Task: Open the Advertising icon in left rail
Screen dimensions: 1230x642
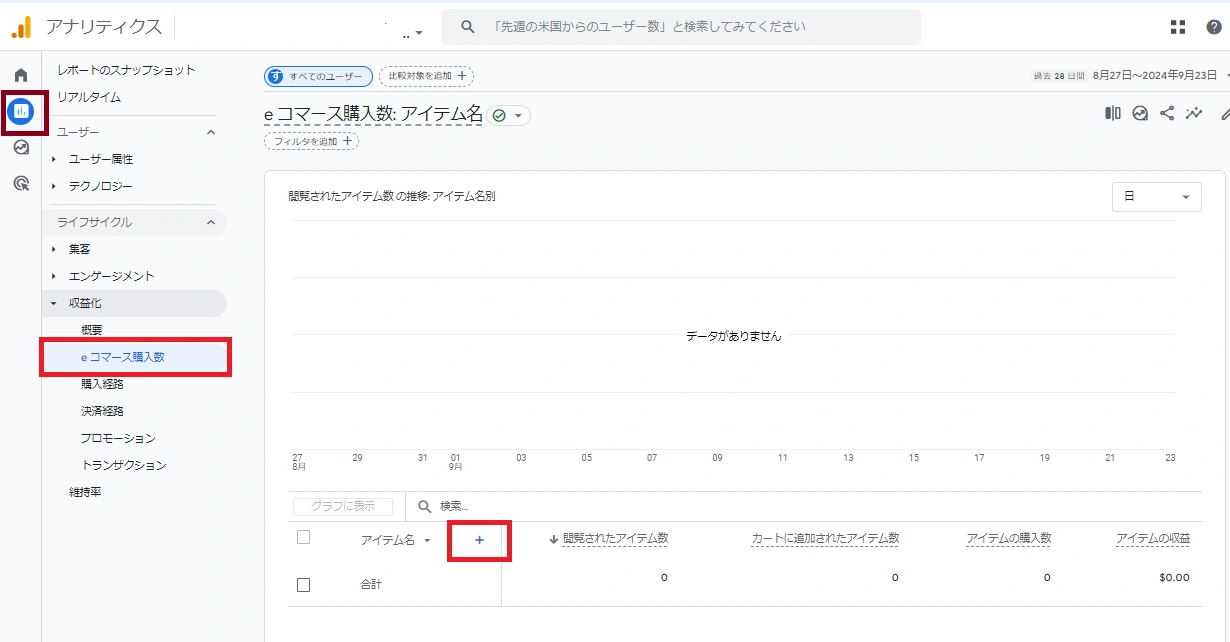Action: 21,183
